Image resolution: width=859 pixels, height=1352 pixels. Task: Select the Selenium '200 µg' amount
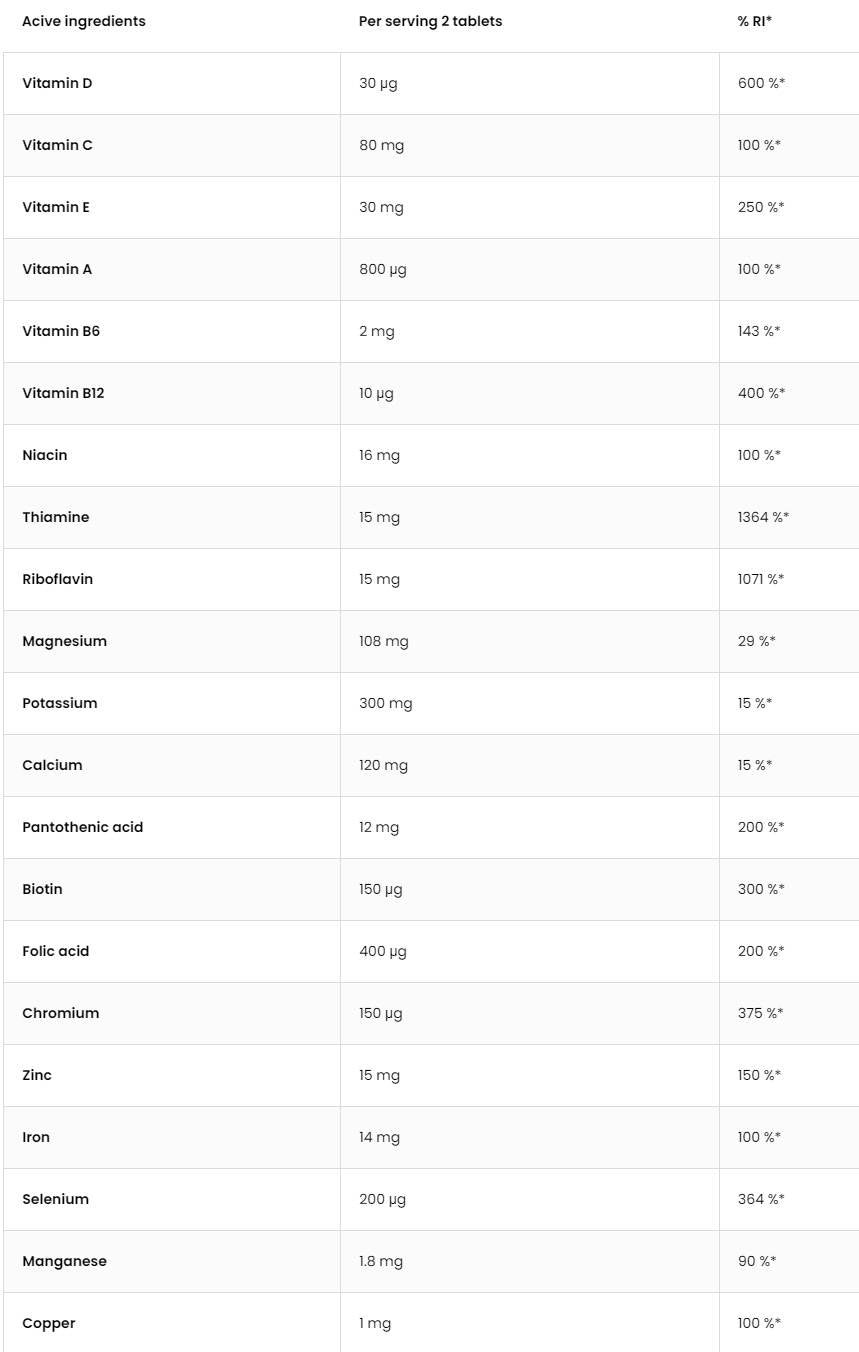382,1199
